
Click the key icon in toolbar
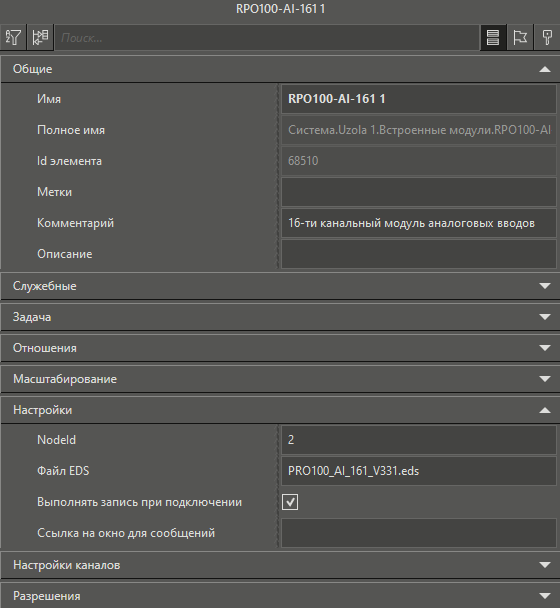[547, 38]
